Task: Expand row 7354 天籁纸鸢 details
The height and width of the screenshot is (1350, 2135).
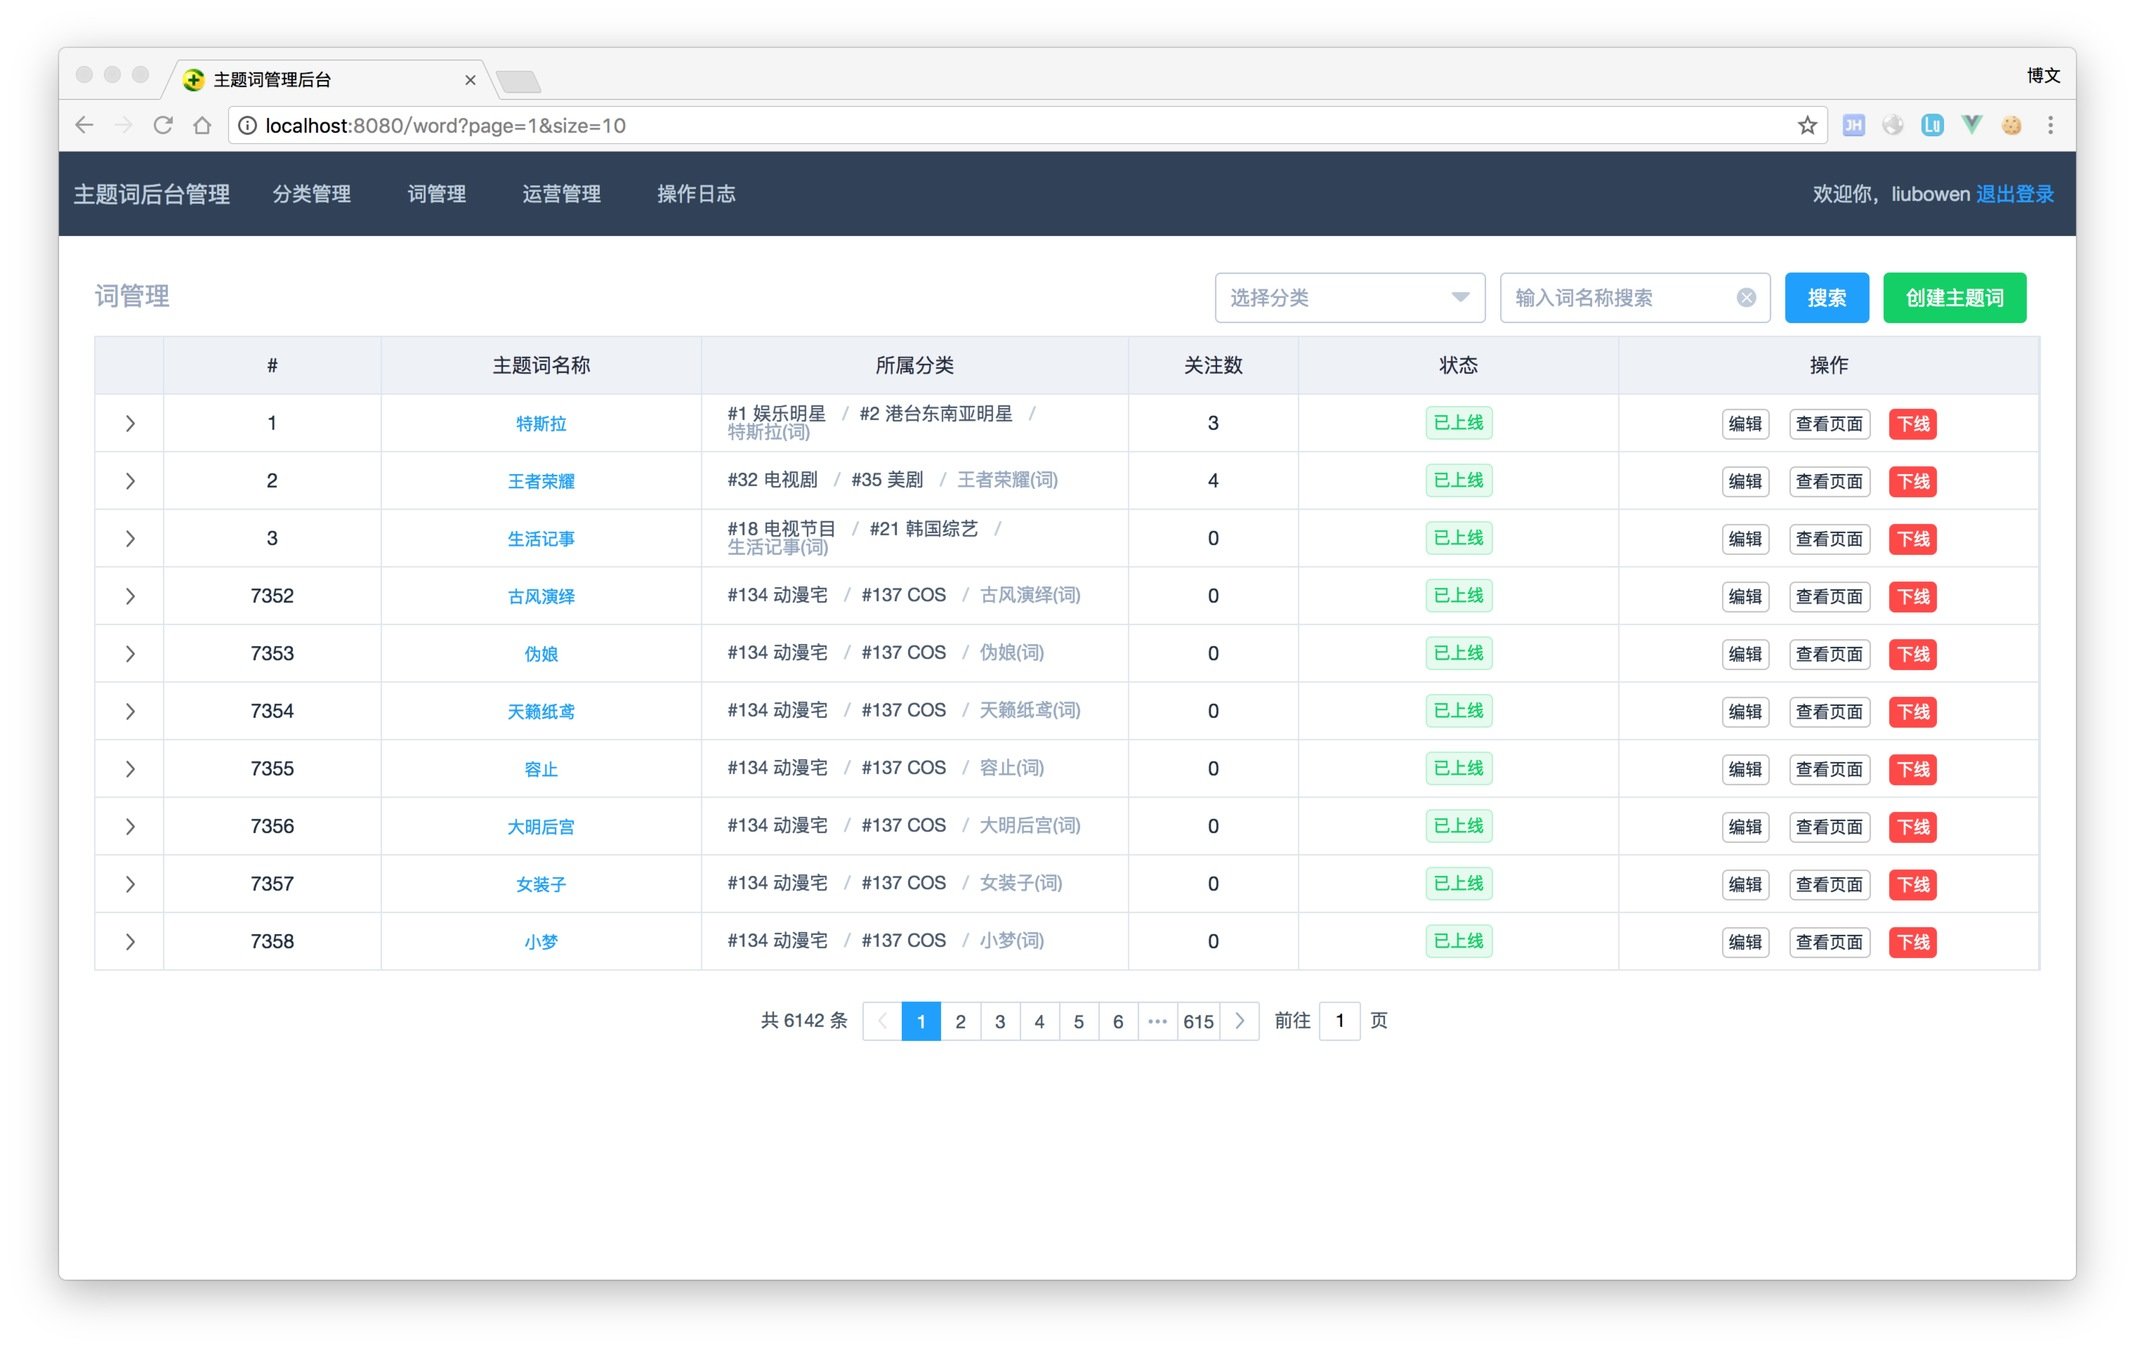Action: tap(130, 712)
